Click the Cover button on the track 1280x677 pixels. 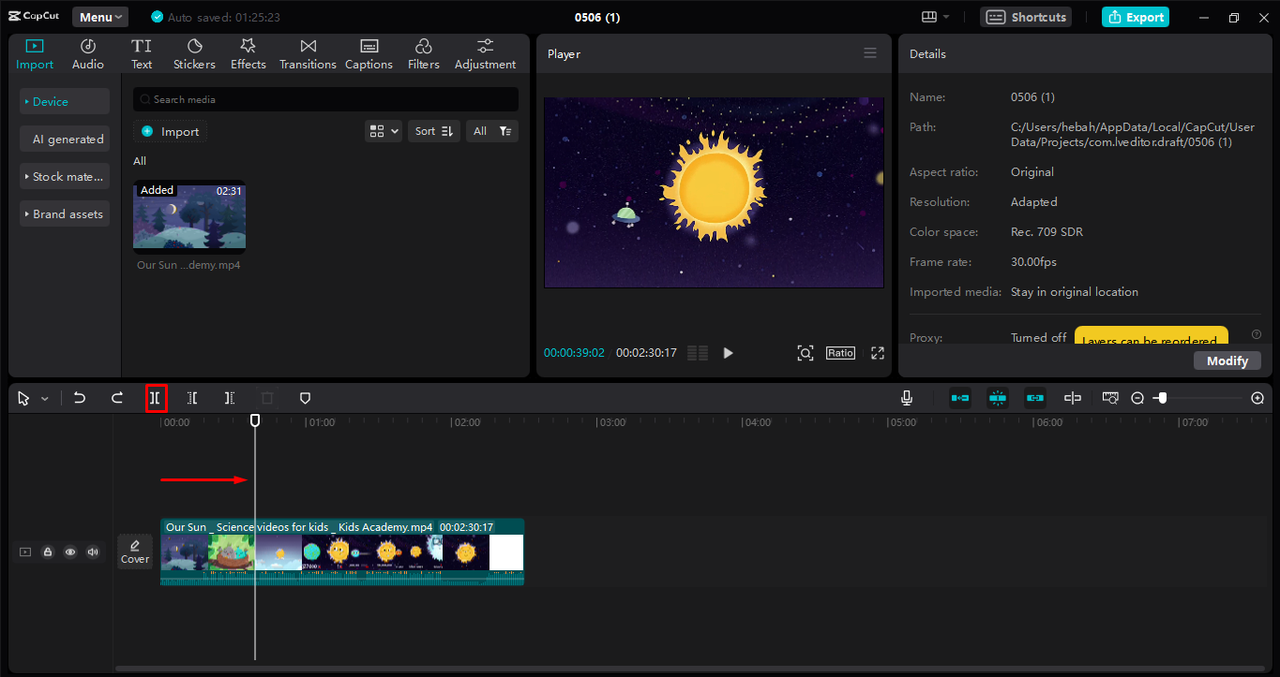coord(135,551)
